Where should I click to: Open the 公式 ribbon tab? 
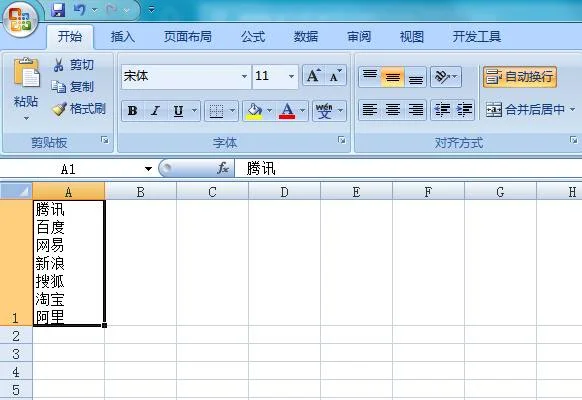pos(253,37)
